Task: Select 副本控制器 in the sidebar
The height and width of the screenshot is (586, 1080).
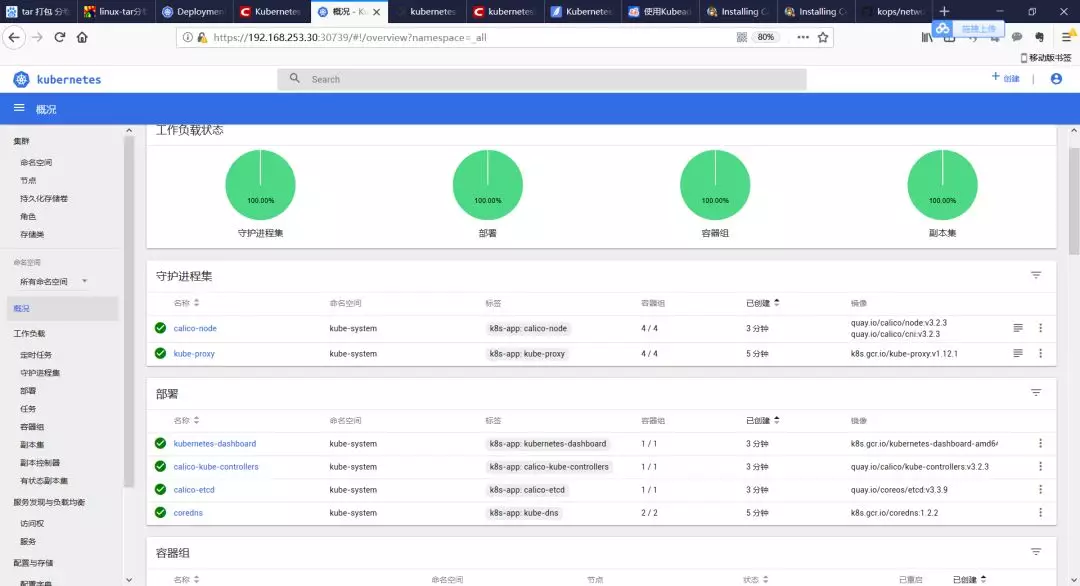Action: (x=40, y=463)
